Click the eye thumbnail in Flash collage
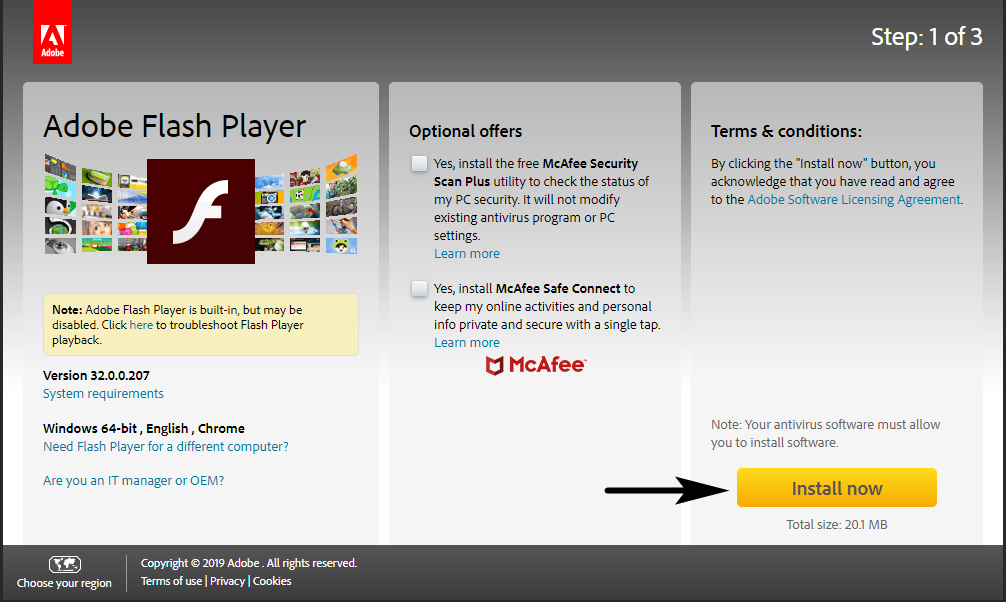The height and width of the screenshot is (602, 1006). pos(60,245)
